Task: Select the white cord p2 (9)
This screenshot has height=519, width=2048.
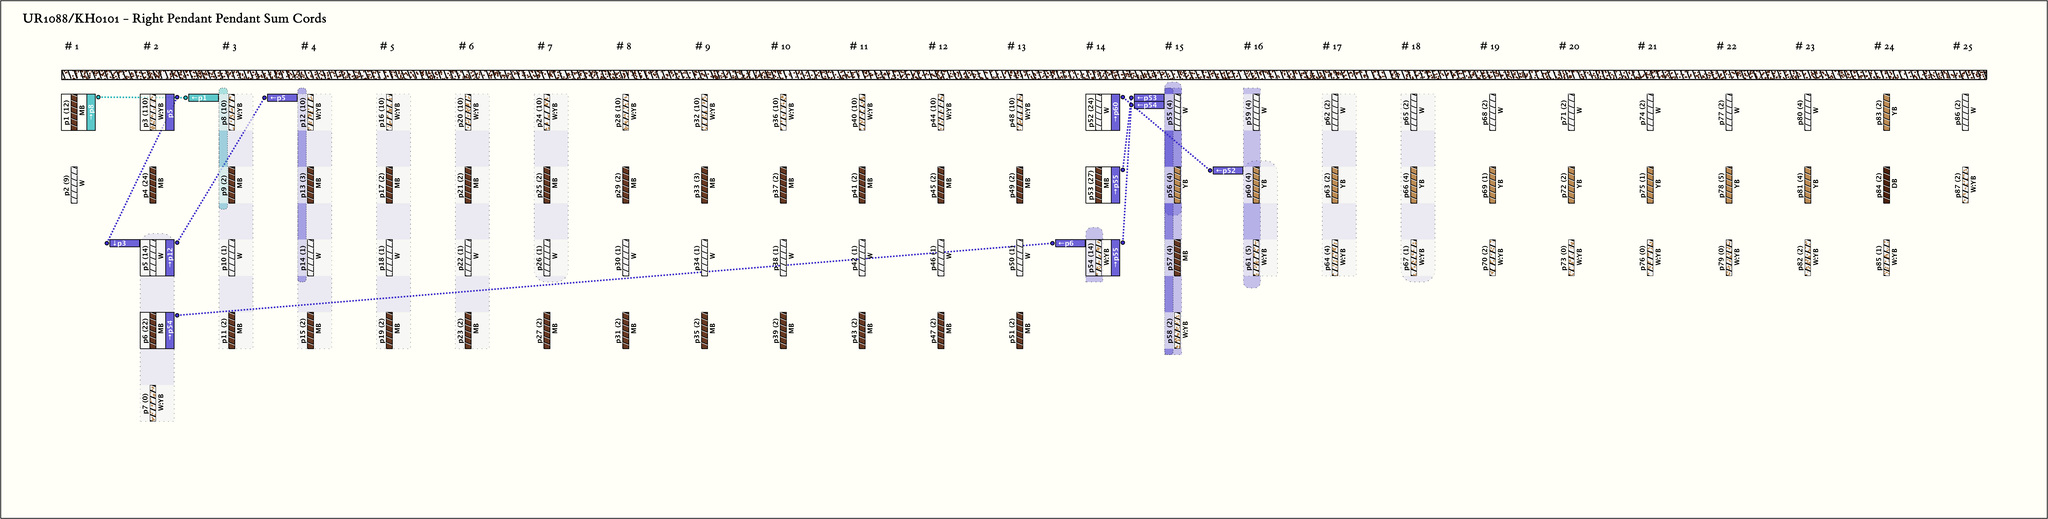Action: point(73,185)
